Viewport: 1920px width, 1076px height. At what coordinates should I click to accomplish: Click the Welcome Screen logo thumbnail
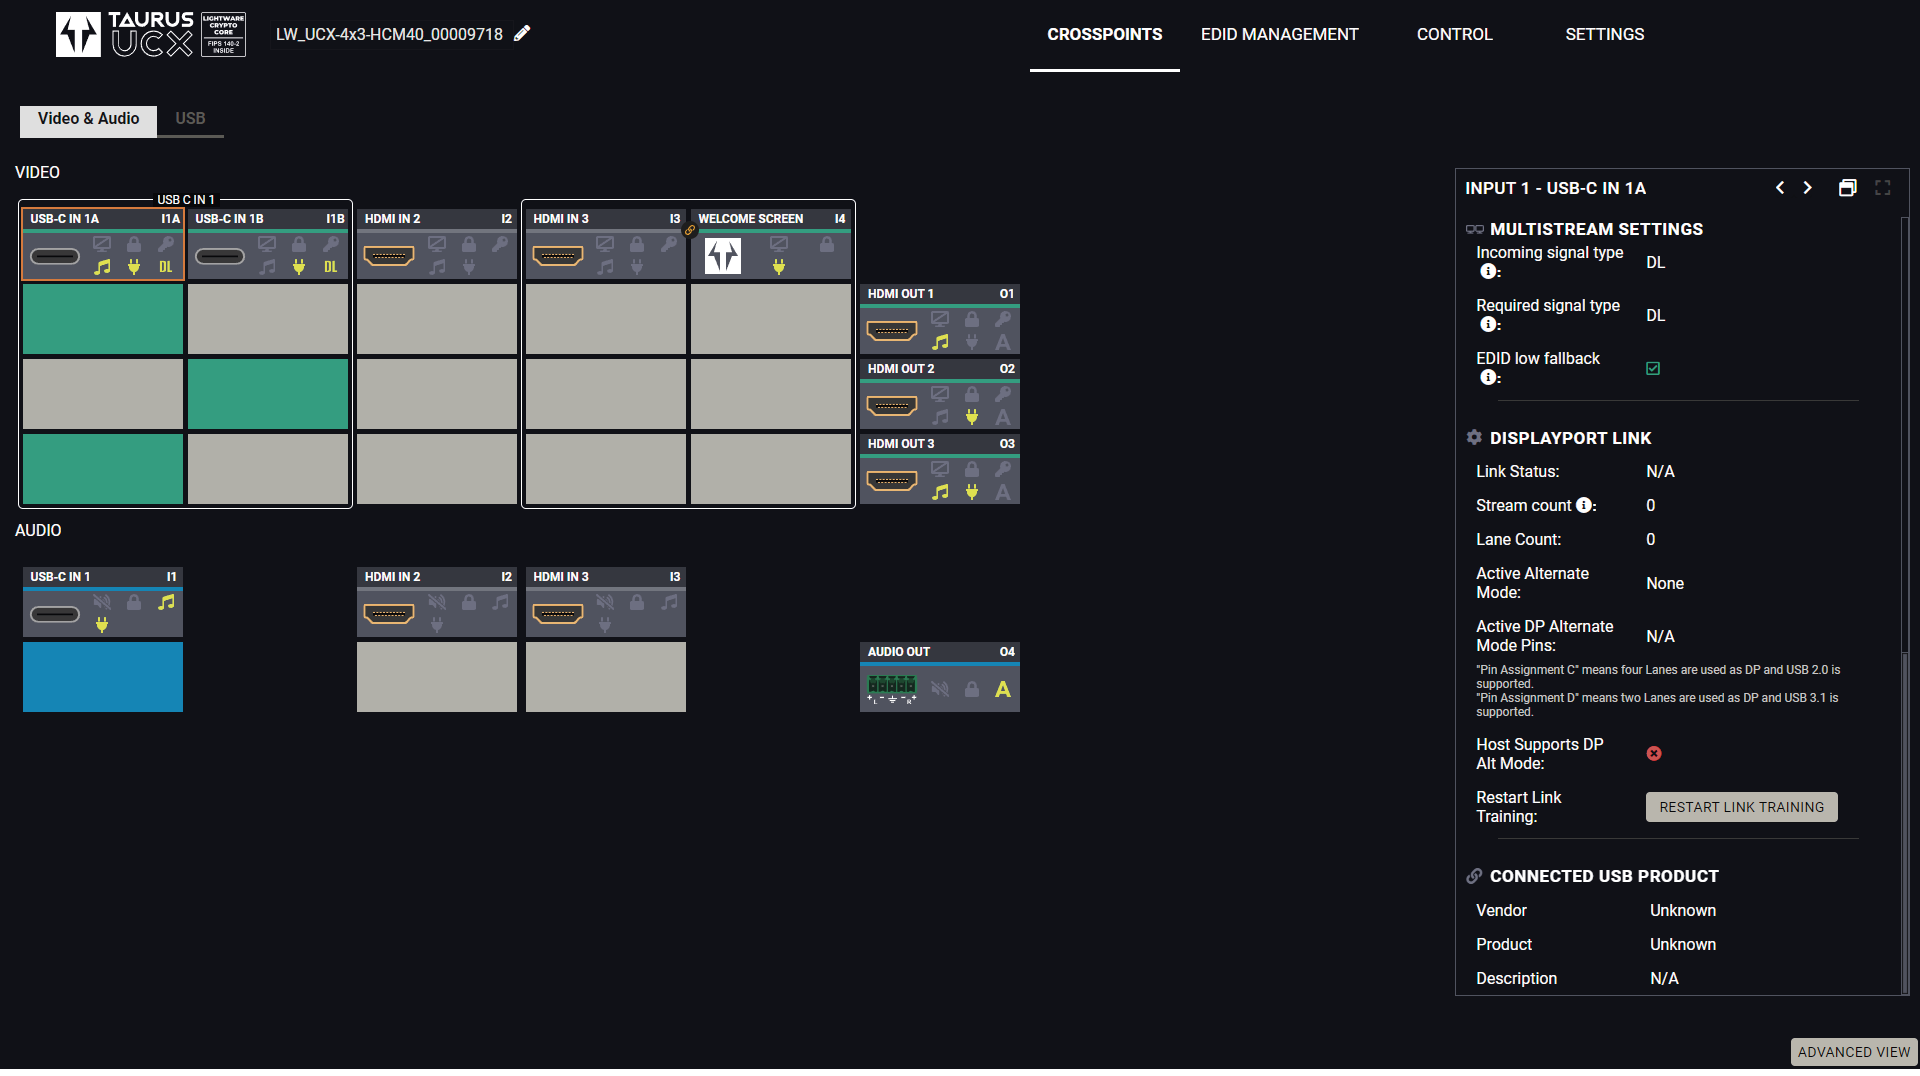722,256
